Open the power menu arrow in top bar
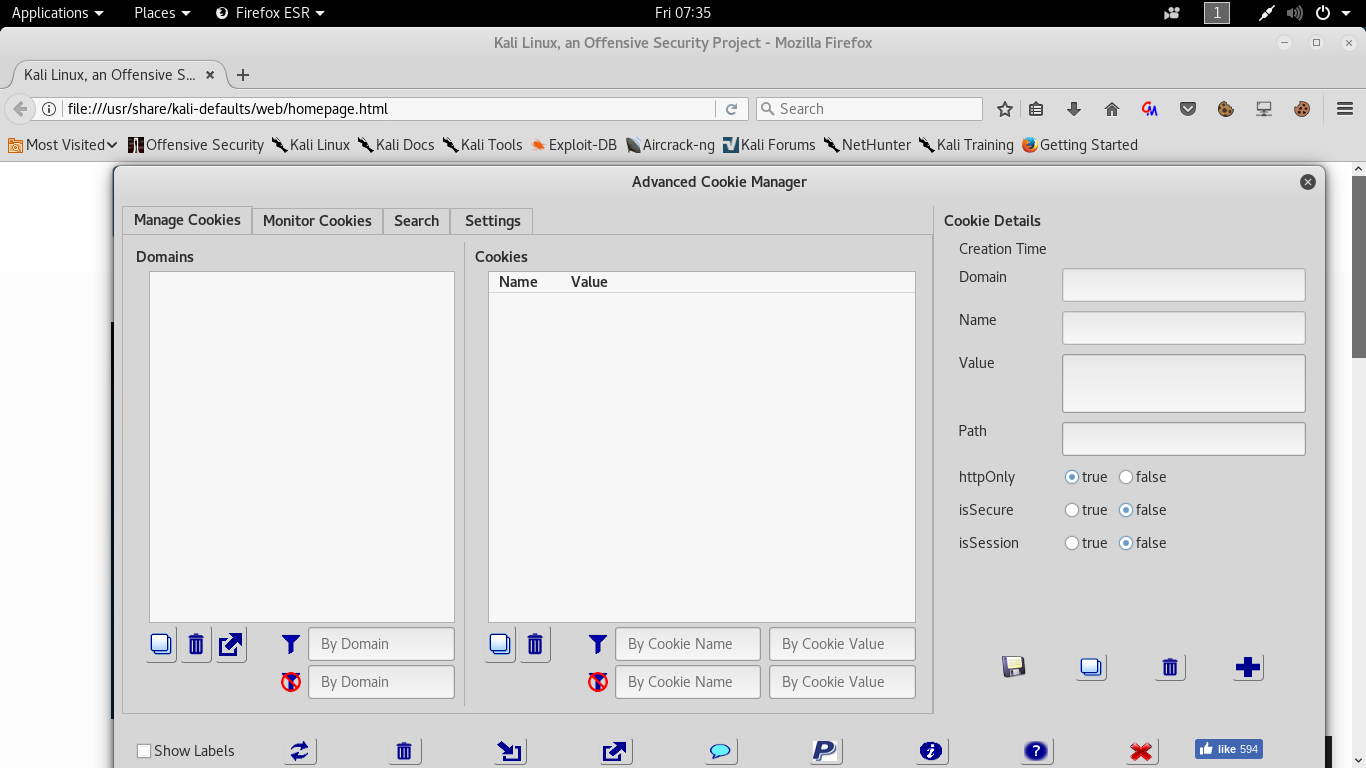 click(1348, 13)
